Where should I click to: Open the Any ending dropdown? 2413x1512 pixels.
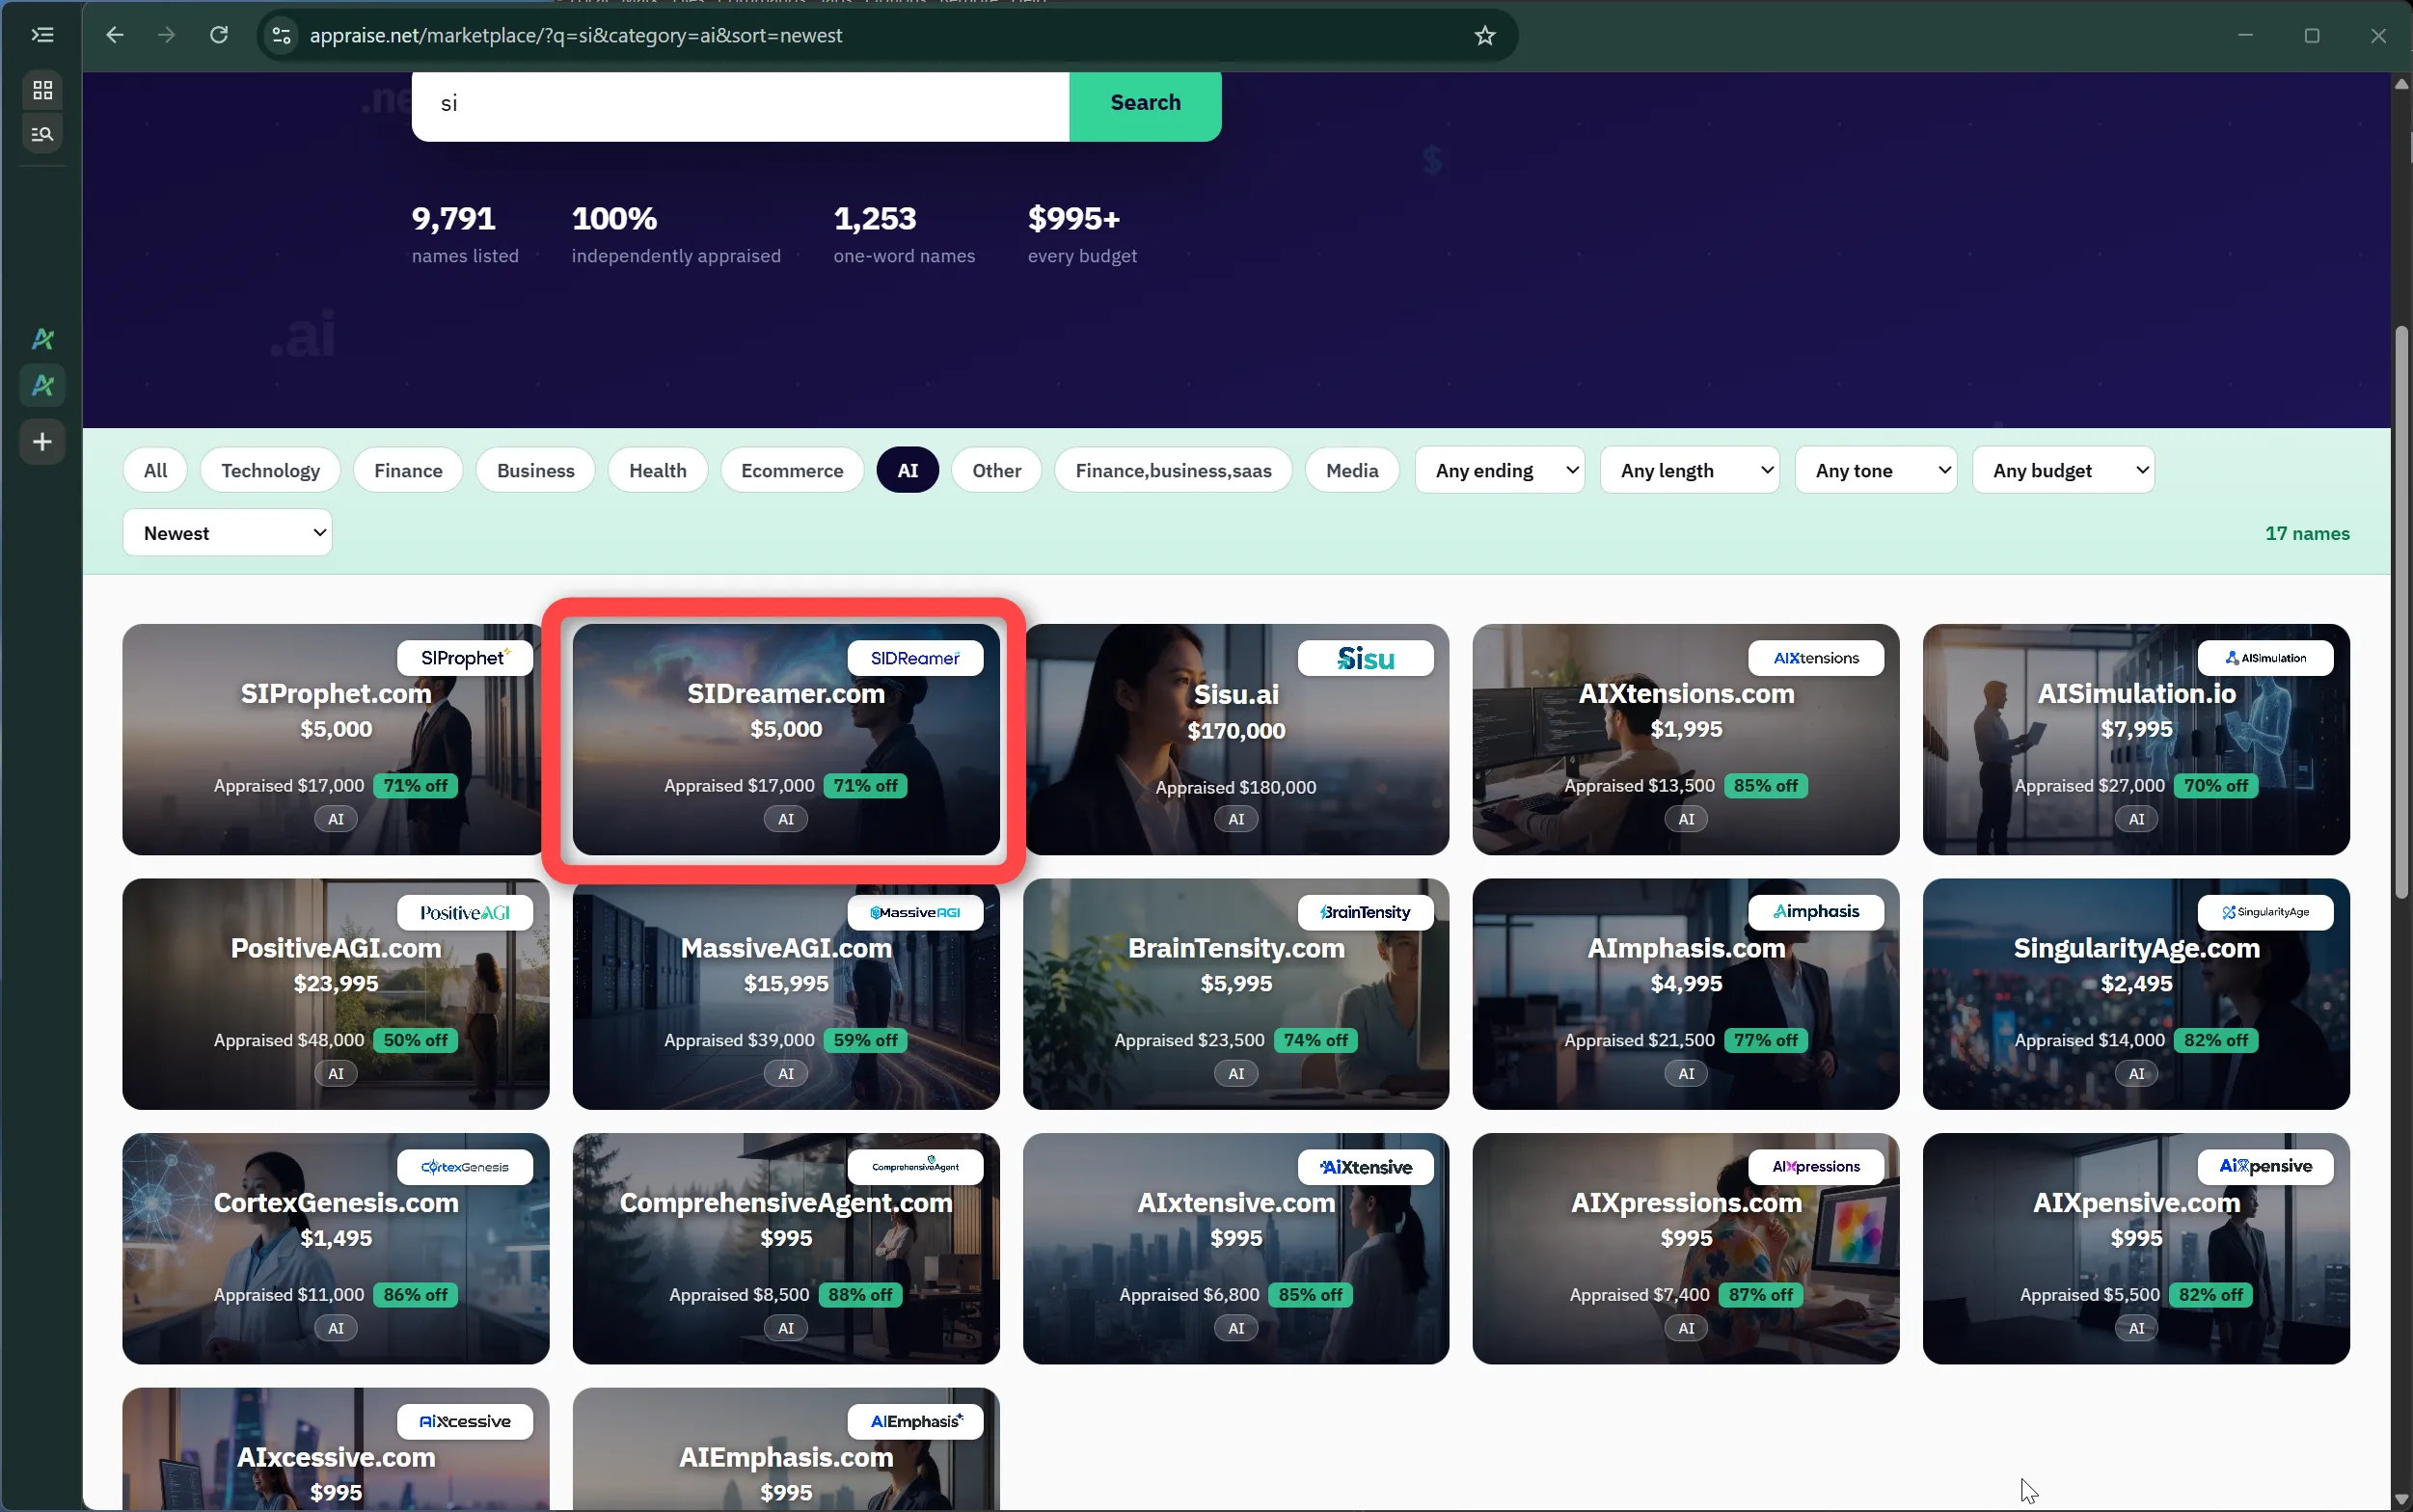[x=1499, y=470]
